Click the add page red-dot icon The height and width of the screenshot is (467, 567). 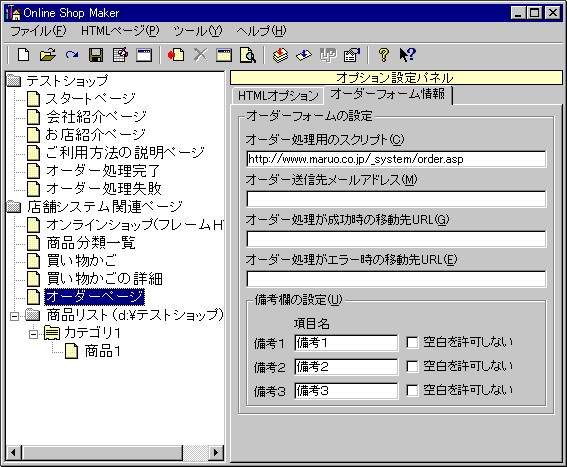(x=176, y=55)
